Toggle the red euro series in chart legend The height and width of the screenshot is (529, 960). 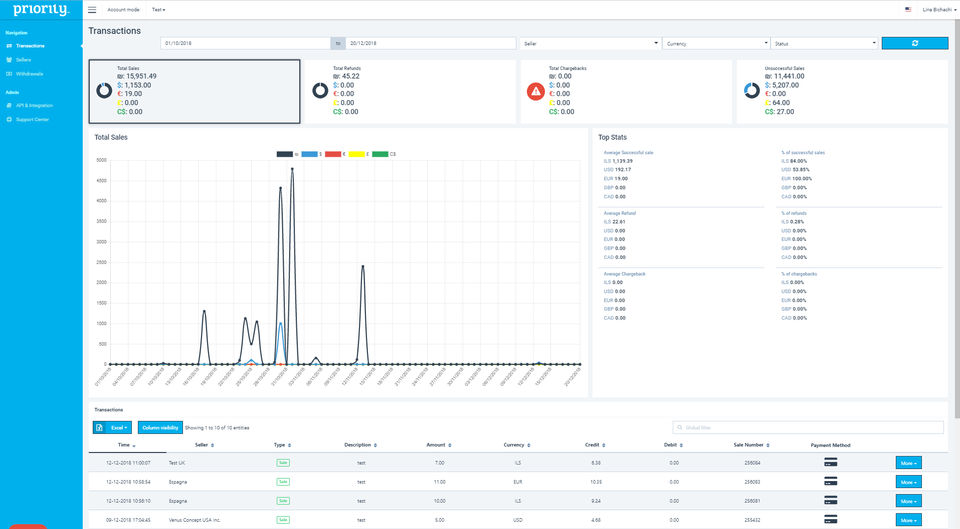(x=335, y=154)
